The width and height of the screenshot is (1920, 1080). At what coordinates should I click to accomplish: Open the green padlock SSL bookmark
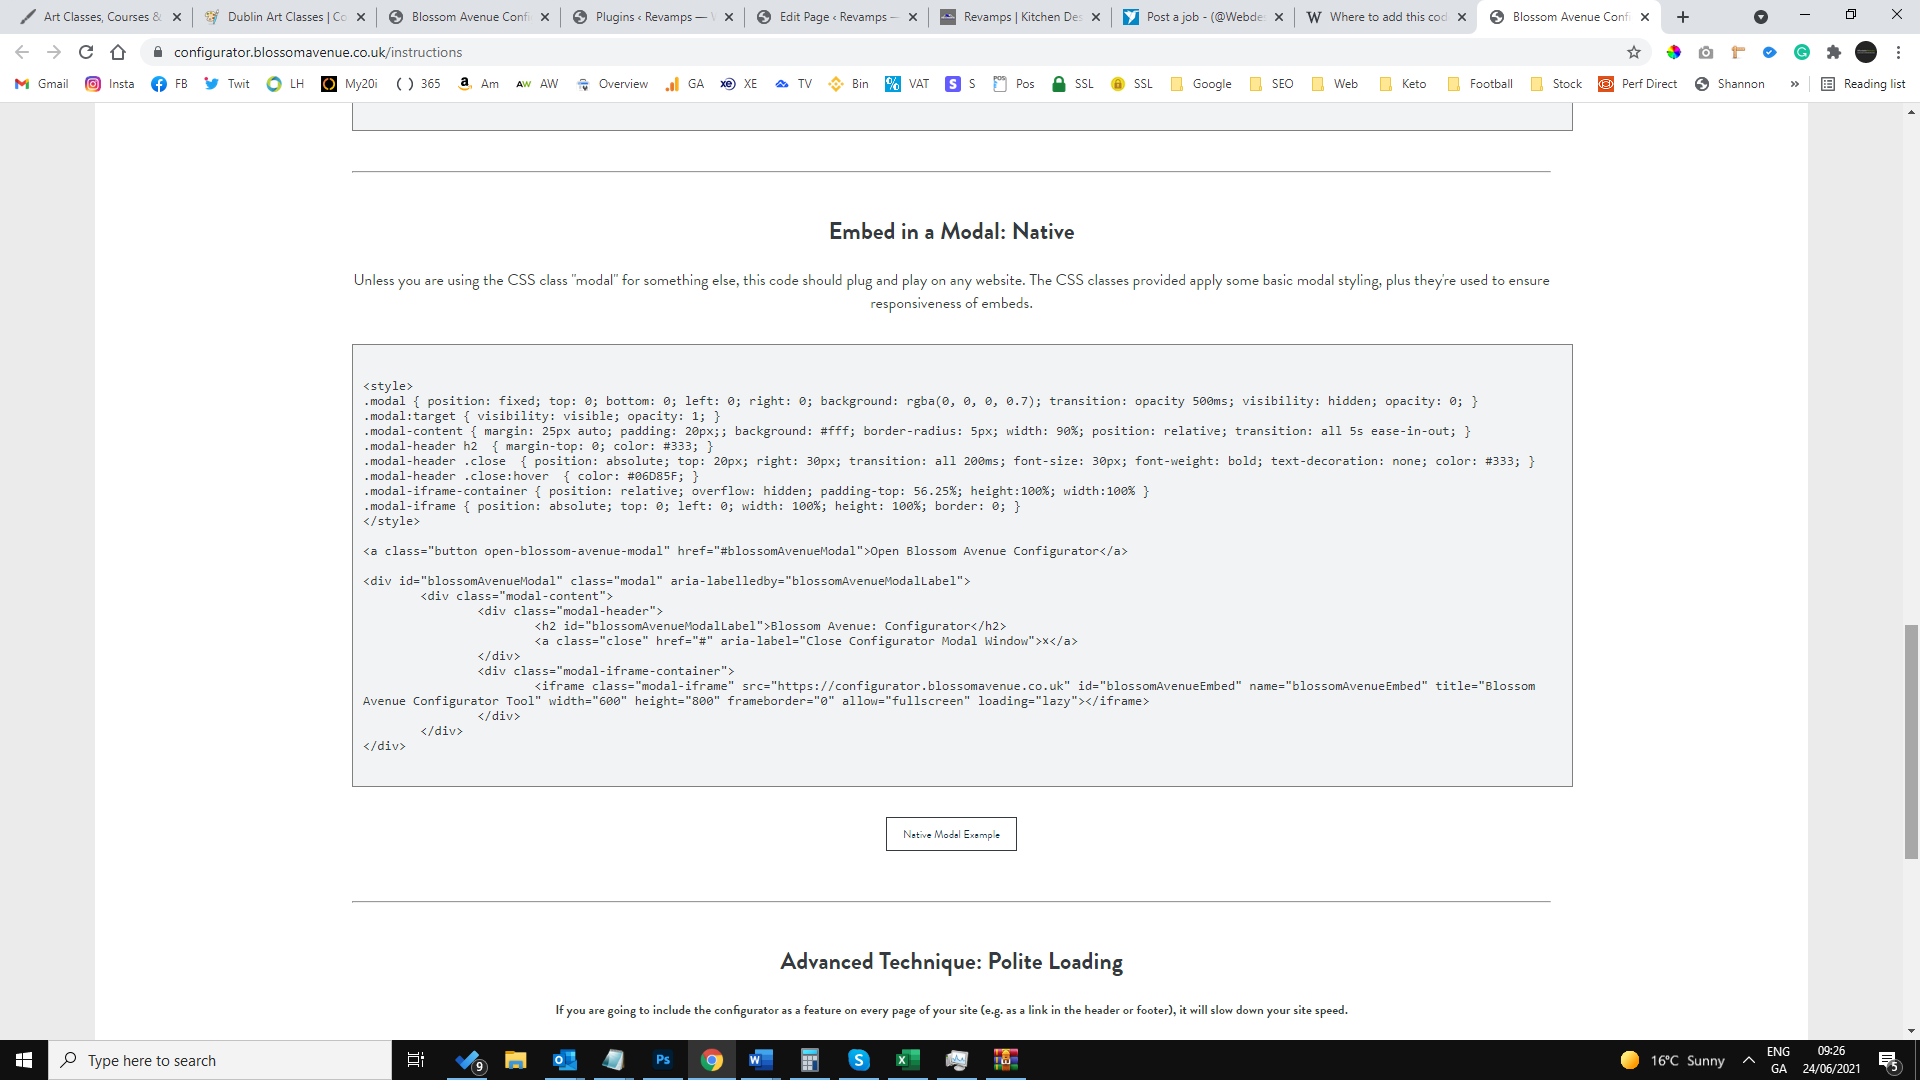1073,84
